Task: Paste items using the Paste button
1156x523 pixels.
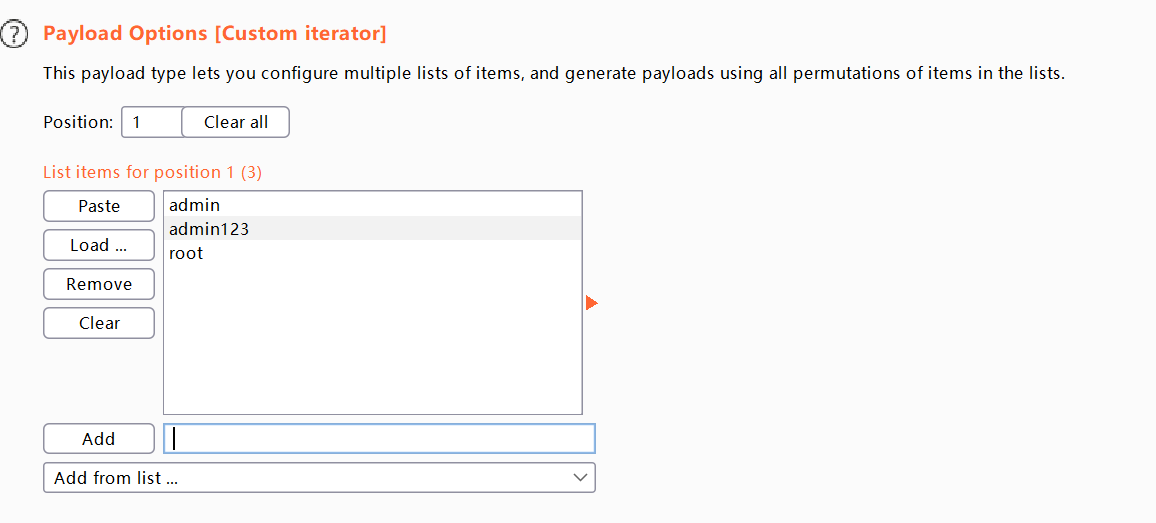Action: click(99, 206)
